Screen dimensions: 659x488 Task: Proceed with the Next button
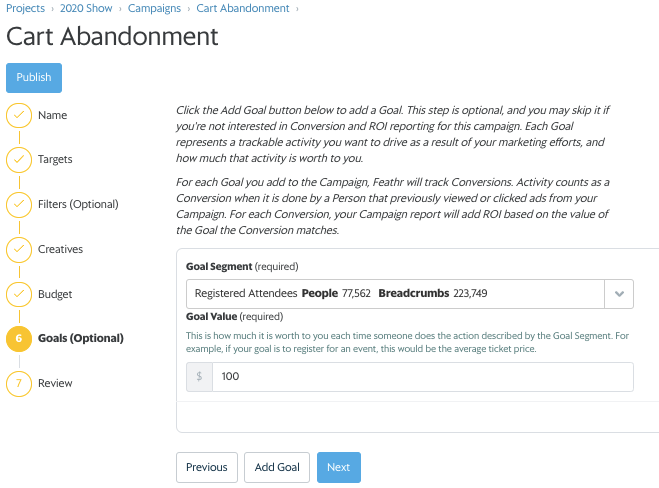339,467
